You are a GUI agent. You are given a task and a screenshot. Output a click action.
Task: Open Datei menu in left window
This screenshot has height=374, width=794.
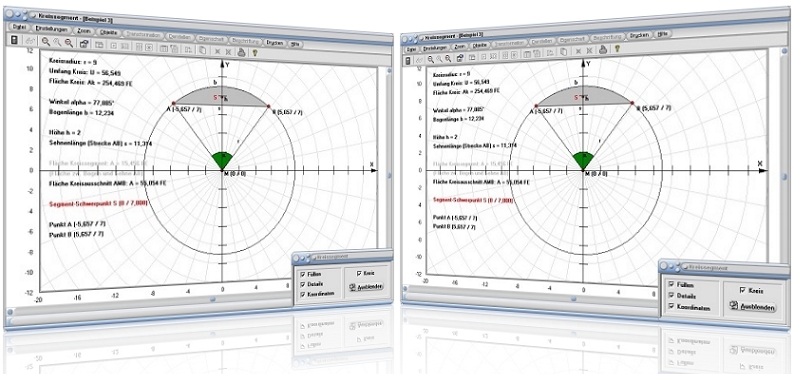(x=19, y=27)
